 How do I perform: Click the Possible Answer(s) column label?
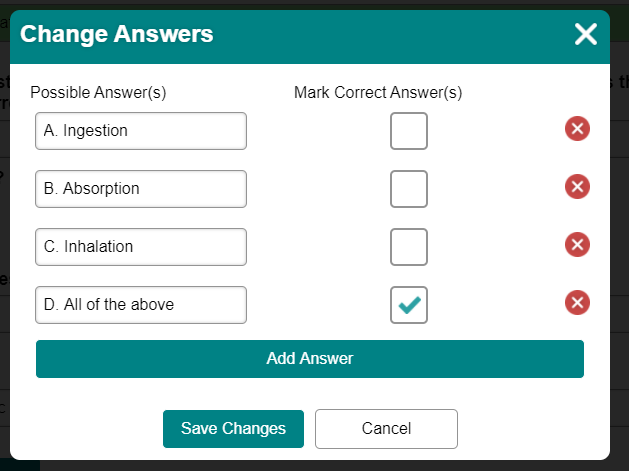click(x=98, y=93)
